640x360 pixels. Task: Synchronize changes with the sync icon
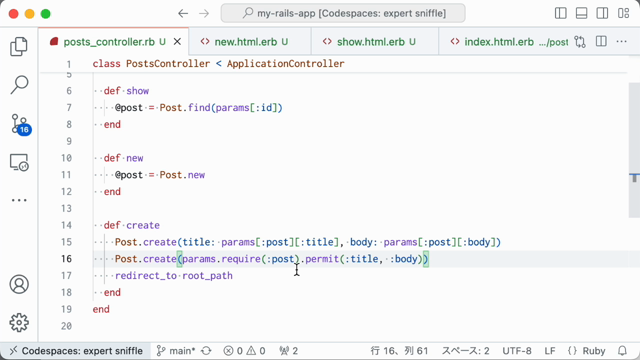click(x=206, y=351)
